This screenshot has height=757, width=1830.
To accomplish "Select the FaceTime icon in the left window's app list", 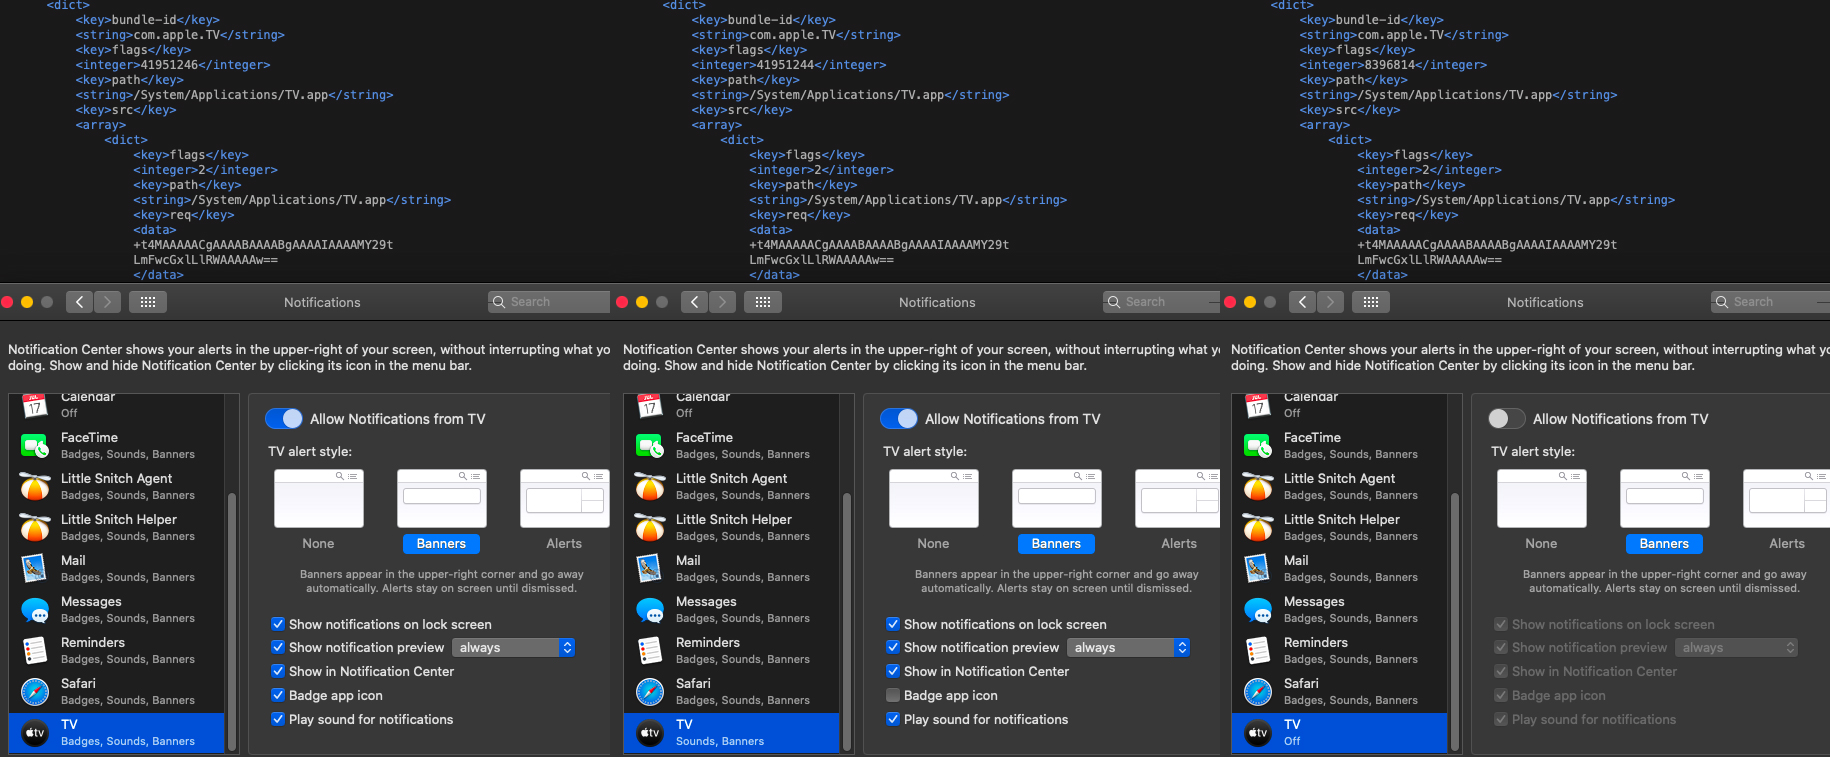I will pyautogui.click(x=35, y=446).
